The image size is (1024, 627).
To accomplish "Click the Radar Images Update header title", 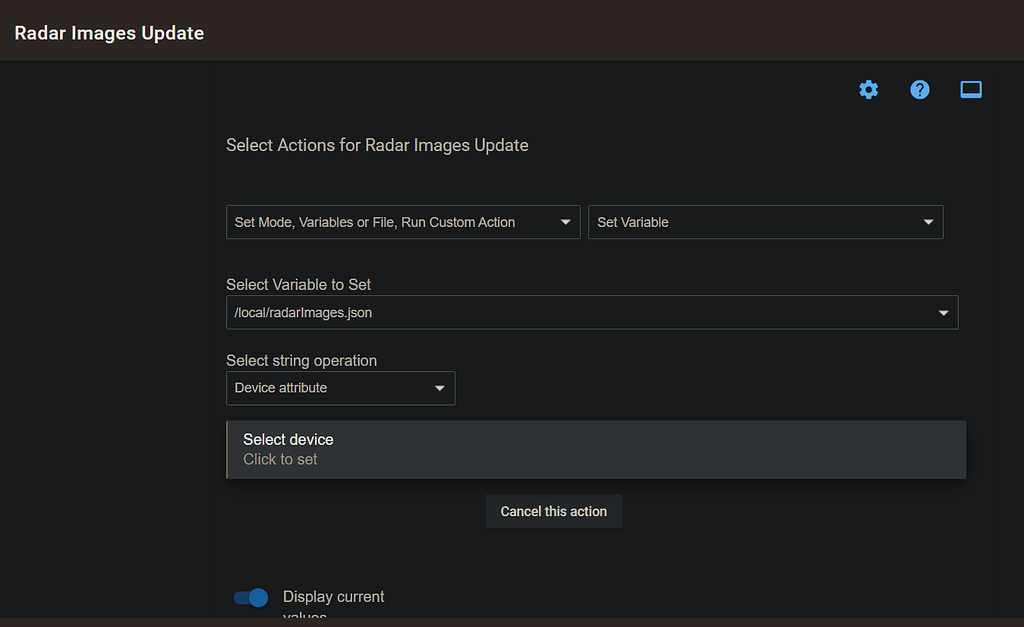I will [x=109, y=32].
